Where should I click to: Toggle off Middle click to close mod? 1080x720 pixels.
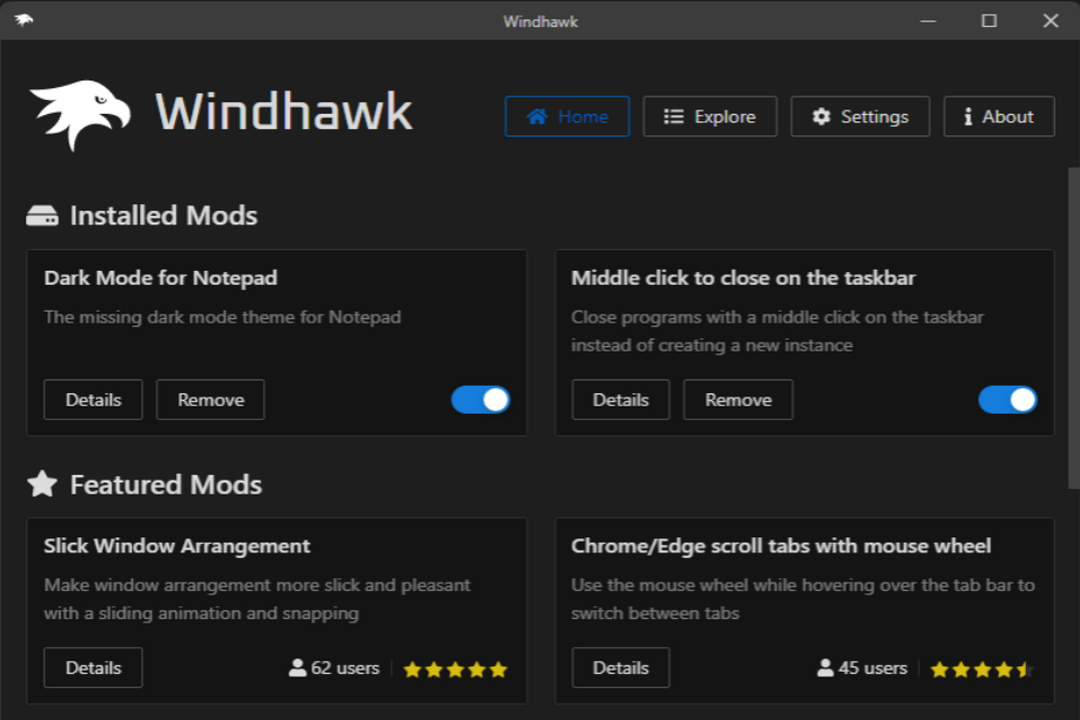coord(1008,399)
